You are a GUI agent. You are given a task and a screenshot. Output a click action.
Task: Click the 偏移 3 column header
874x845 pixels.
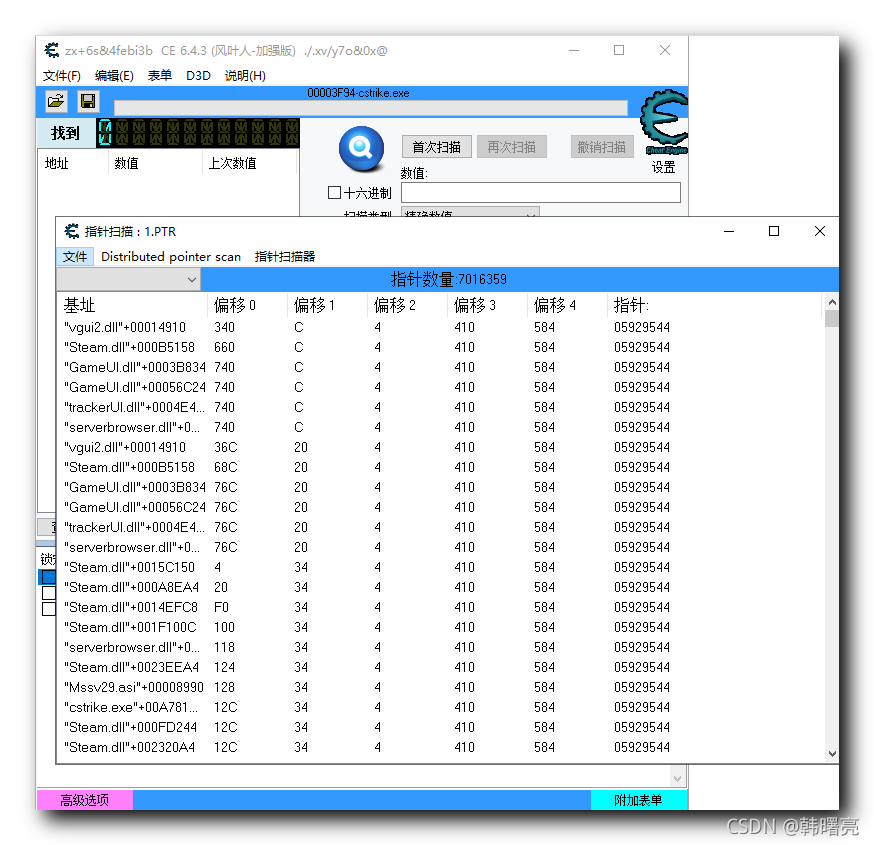487,305
